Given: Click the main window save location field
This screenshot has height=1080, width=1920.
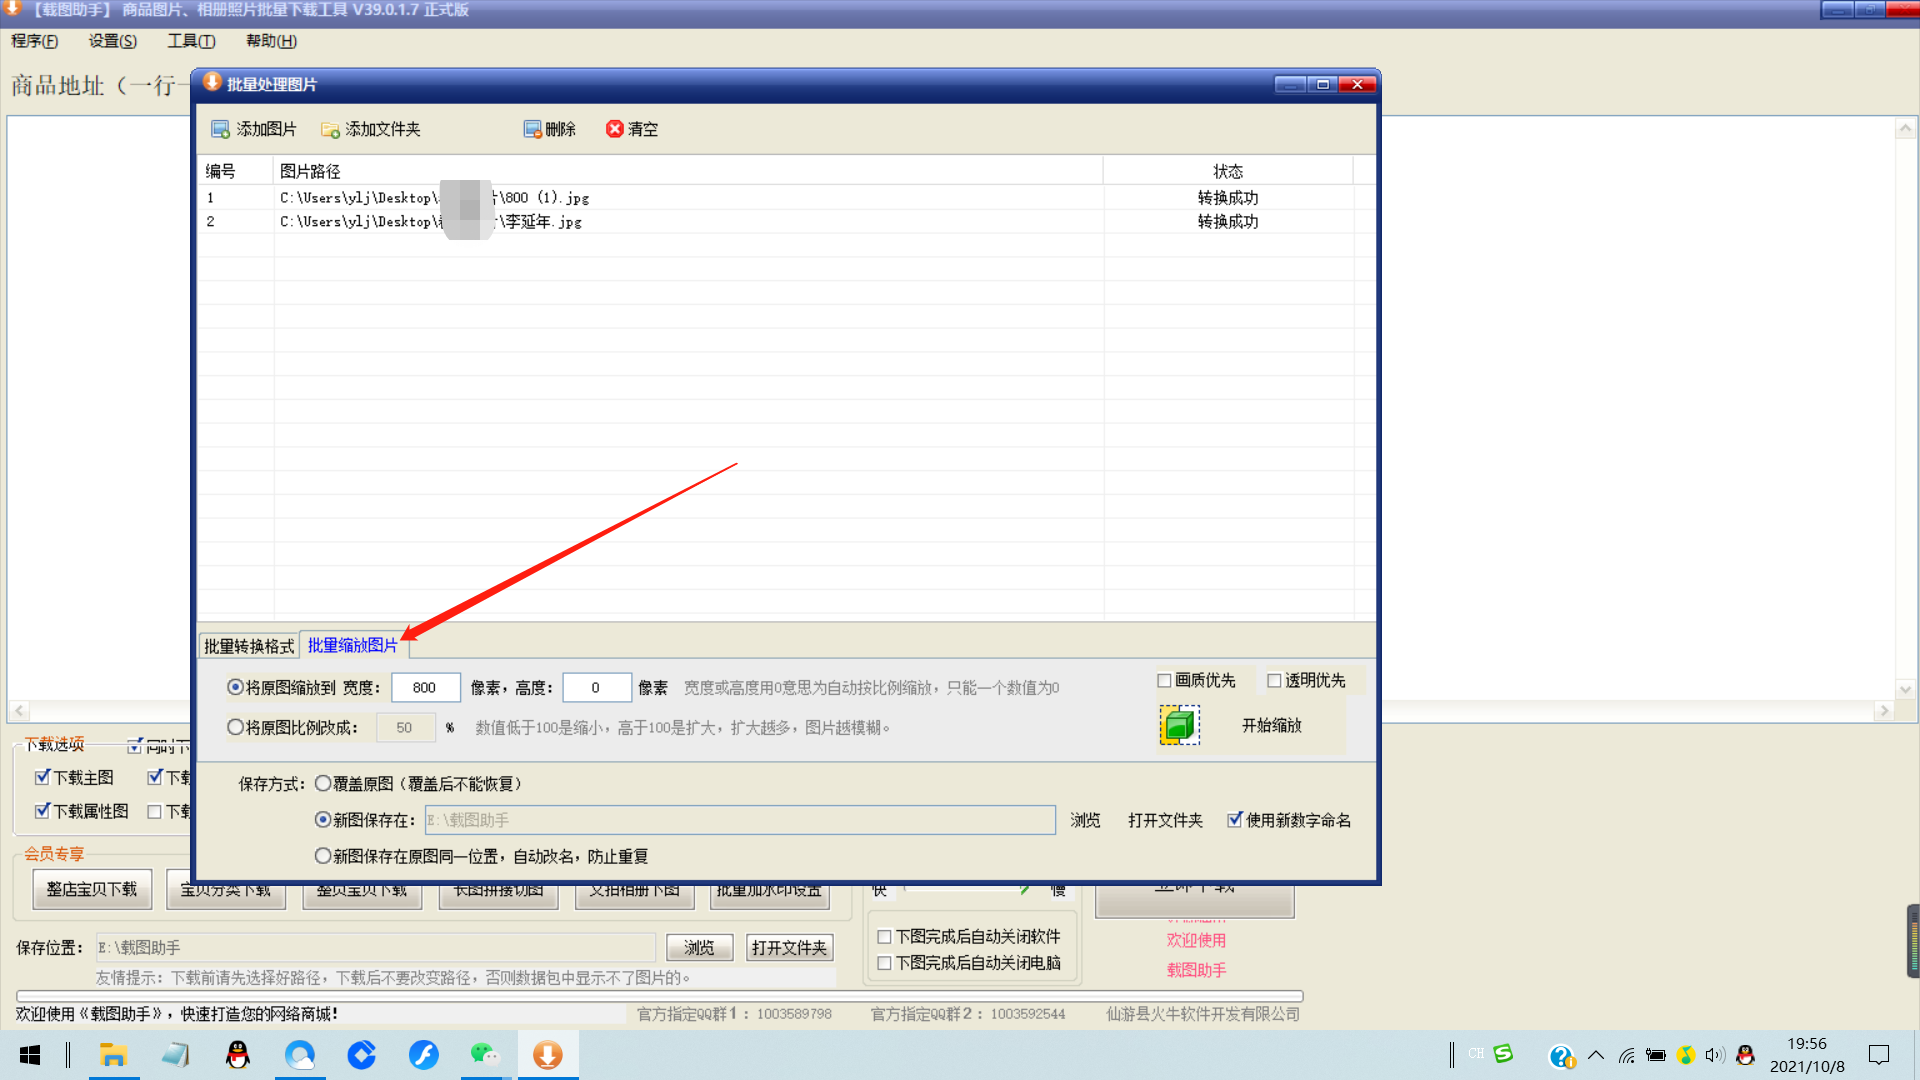Looking at the screenshot, I should [x=375, y=947].
